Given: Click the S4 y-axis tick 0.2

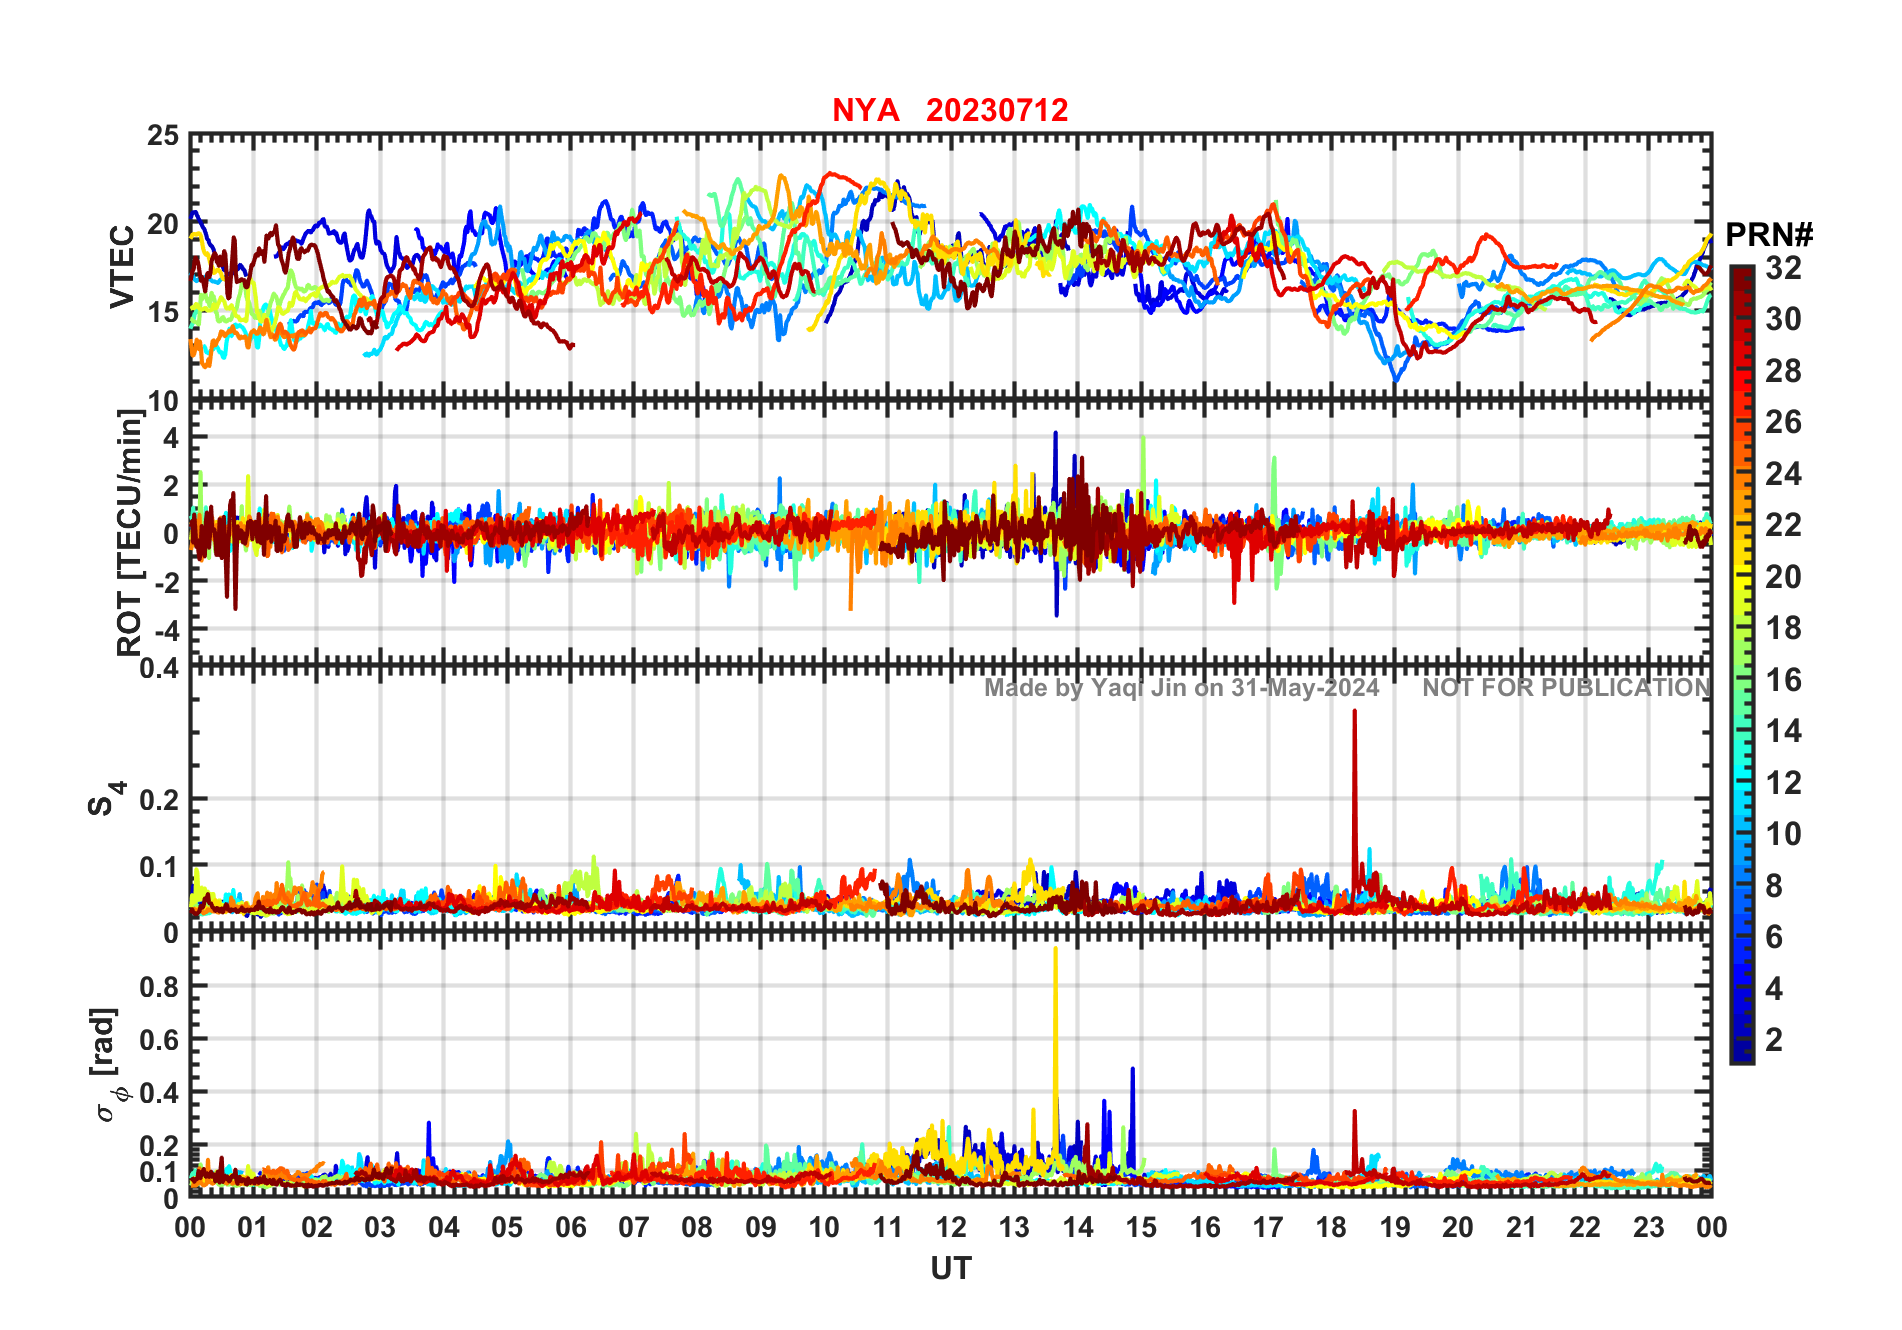Looking at the screenshot, I should (159, 799).
